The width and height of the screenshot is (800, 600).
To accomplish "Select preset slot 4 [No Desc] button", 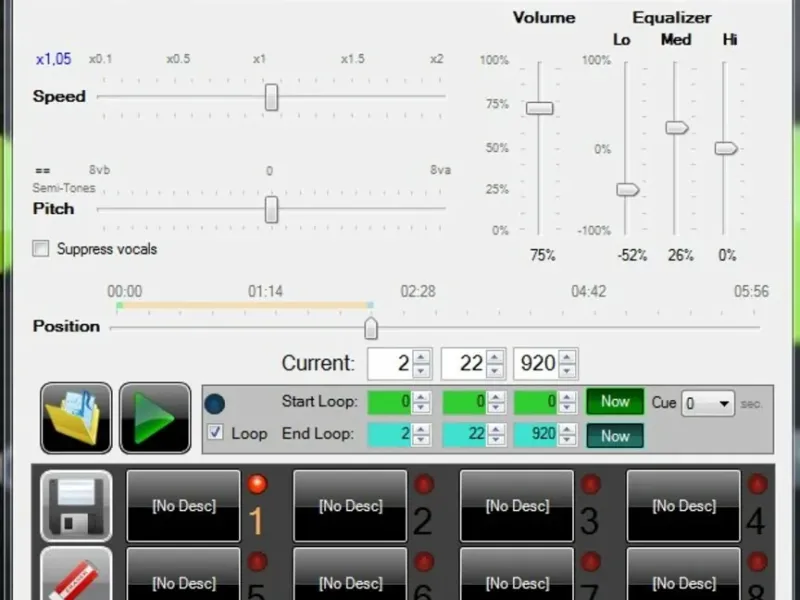I will (684, 506).
